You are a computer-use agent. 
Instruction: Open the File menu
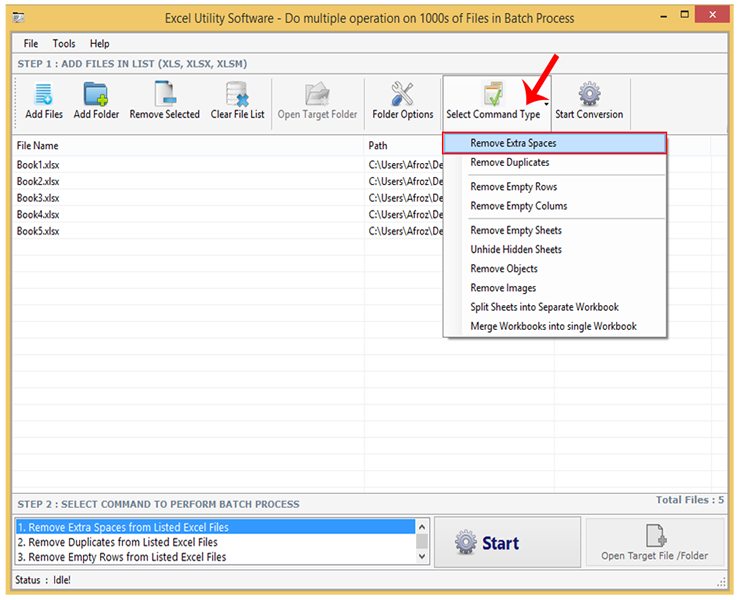tap(31, 43)
